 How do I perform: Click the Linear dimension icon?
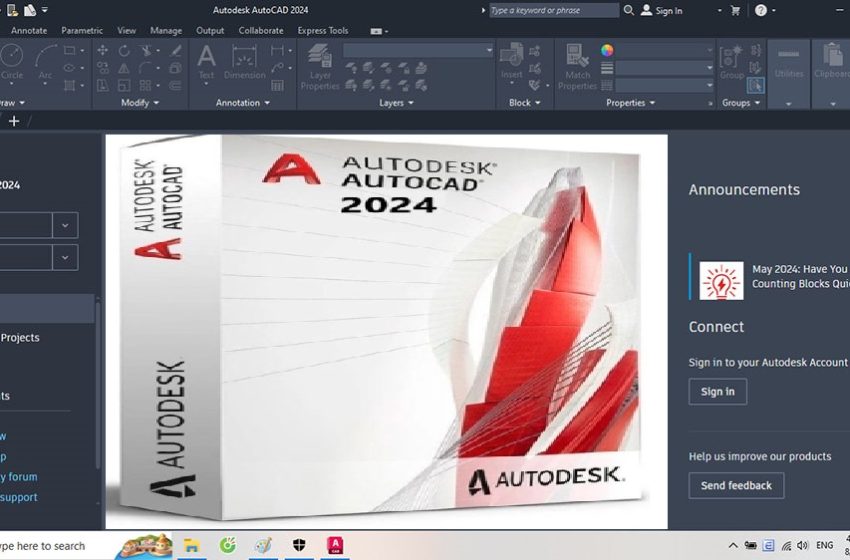coord(277,51)
